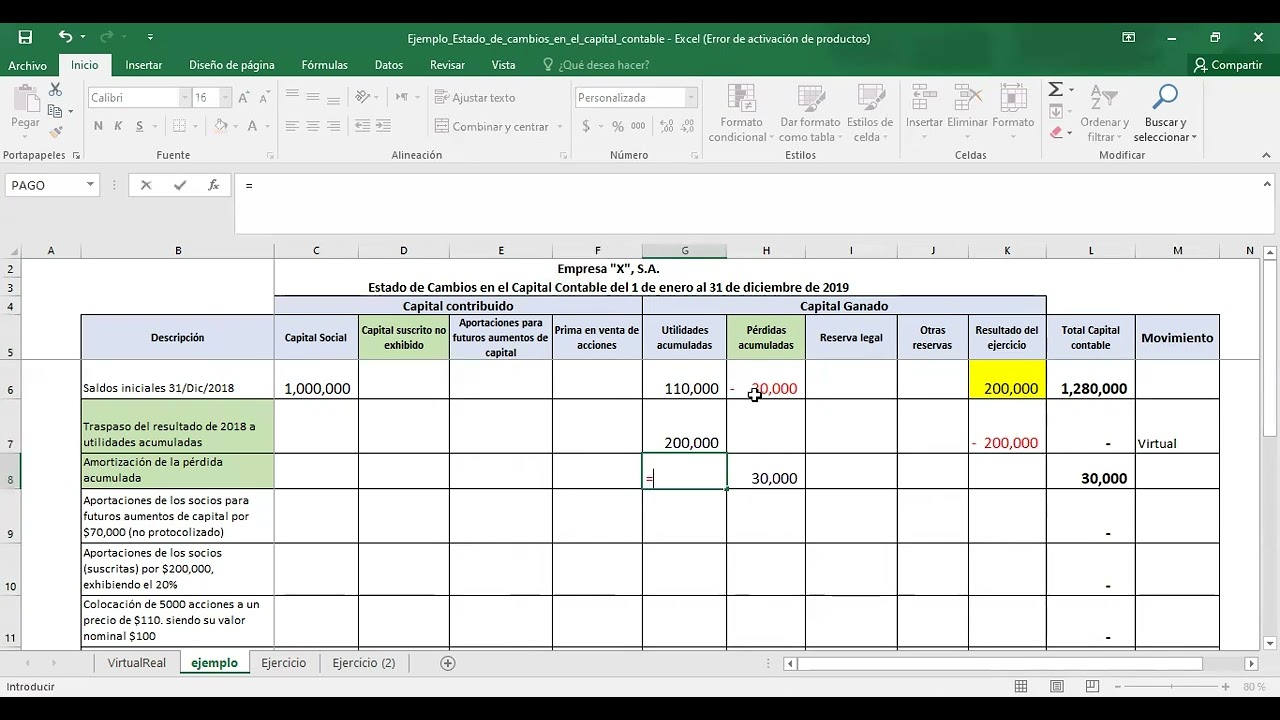Click the Insertar cells button
Image resolution: width=1280 pixels, height=720 pixels.
[924, 113]
